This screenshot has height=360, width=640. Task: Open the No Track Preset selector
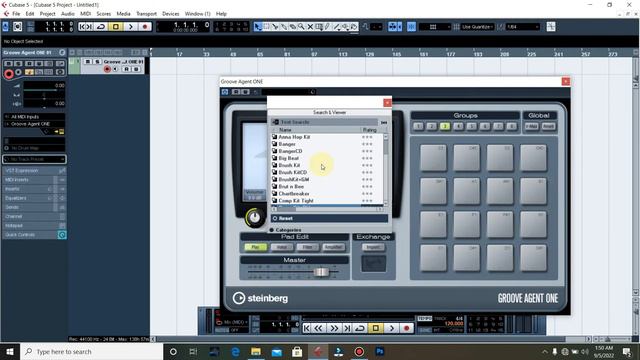(x=34, y=159)
